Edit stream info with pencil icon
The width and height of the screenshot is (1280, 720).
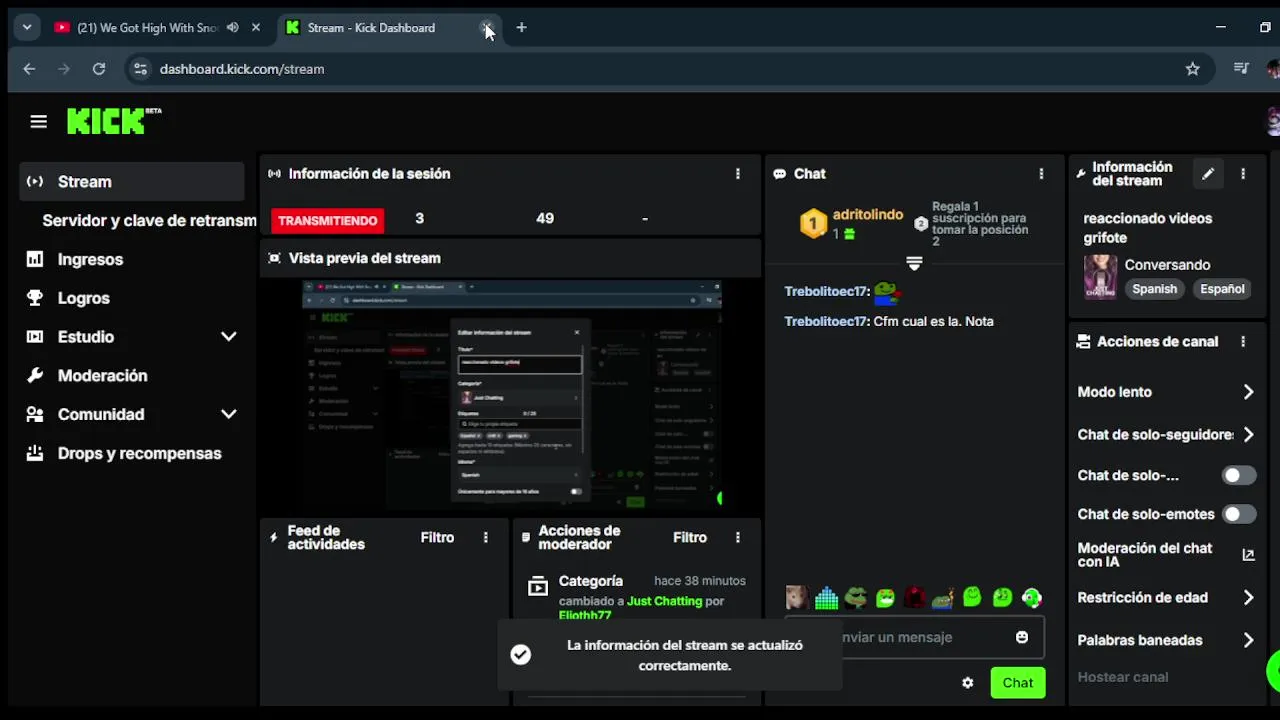1208,174
